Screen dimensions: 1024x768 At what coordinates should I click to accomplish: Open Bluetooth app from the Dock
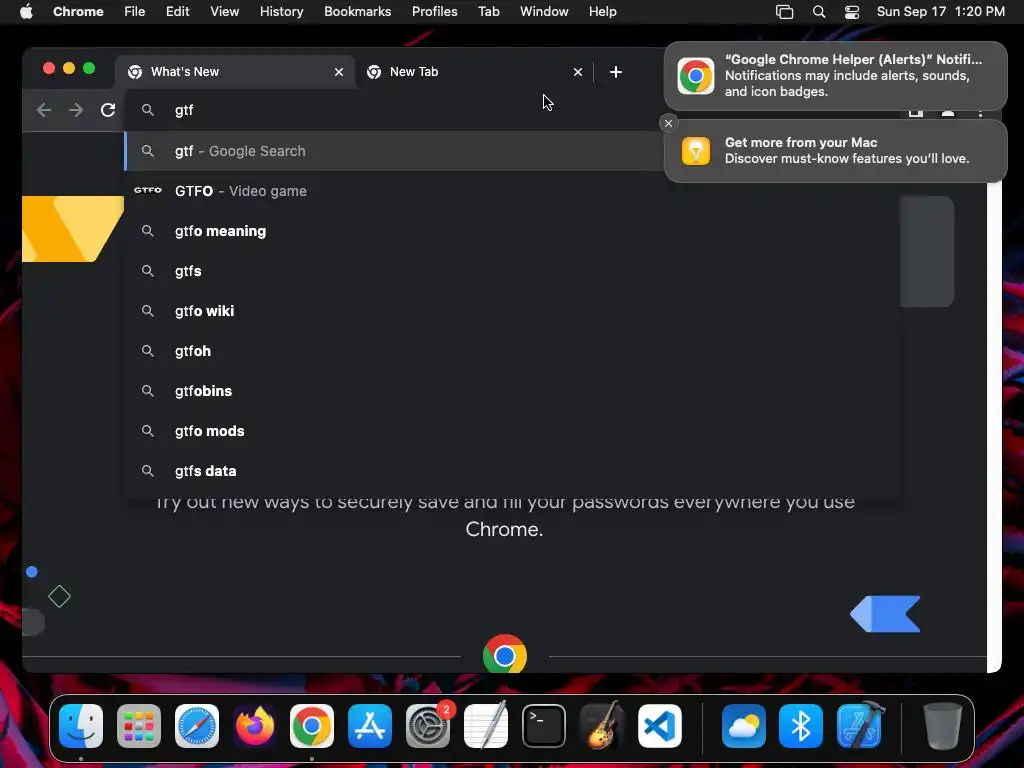click(801, 726)
